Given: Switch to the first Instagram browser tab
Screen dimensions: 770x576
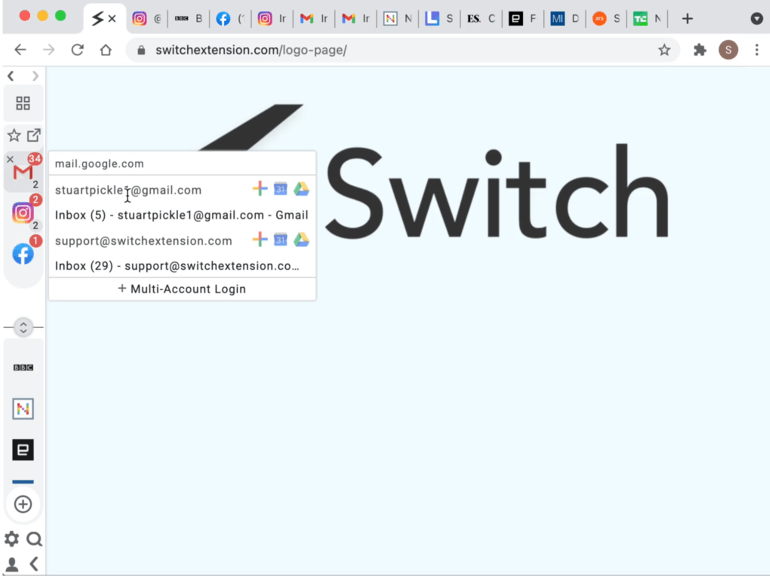Looking at the screenshot, I should 147,19.
